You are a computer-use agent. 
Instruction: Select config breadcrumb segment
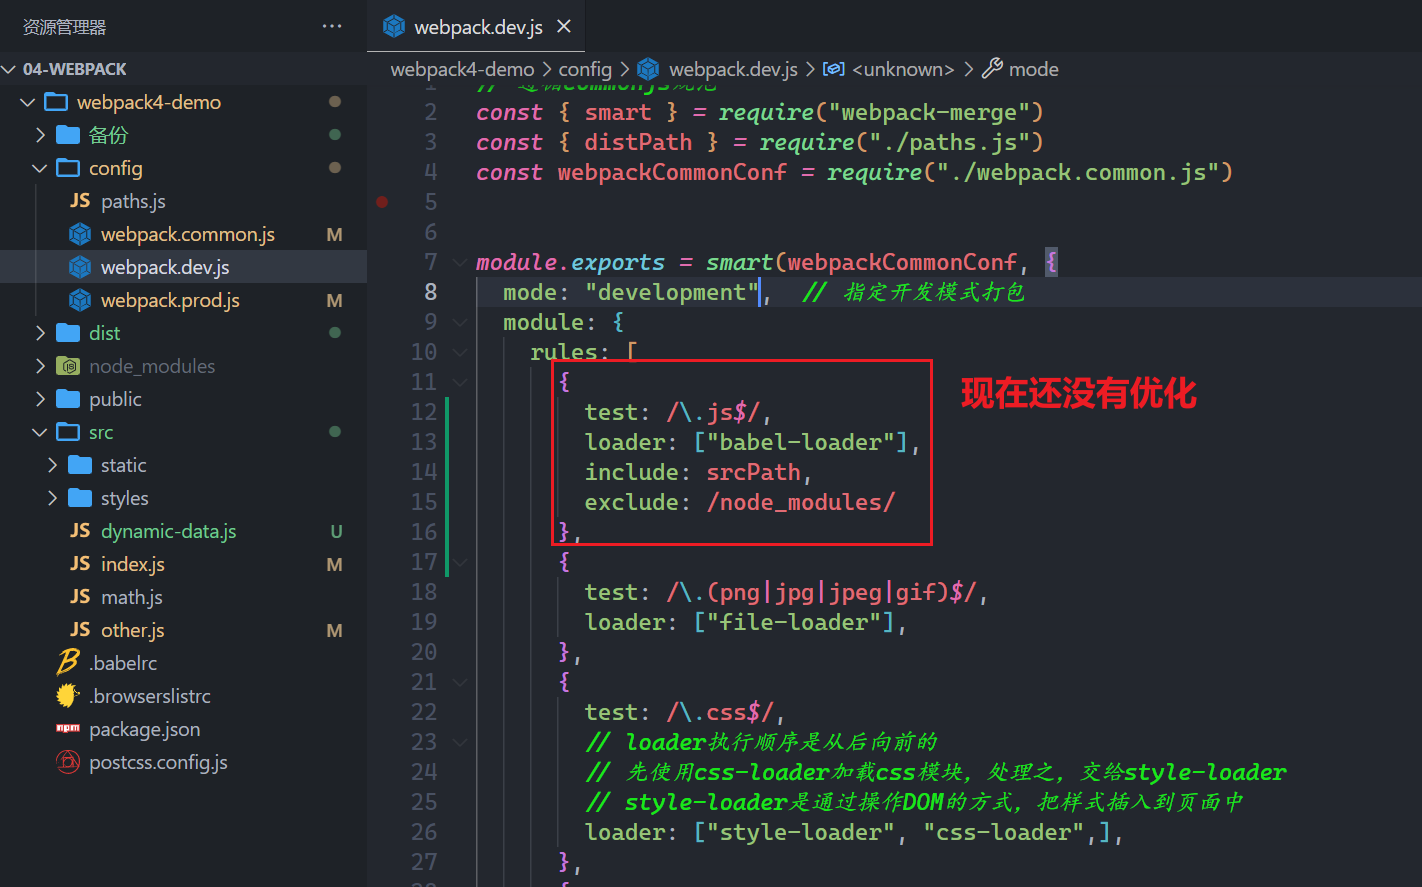(x=585, y=69)
